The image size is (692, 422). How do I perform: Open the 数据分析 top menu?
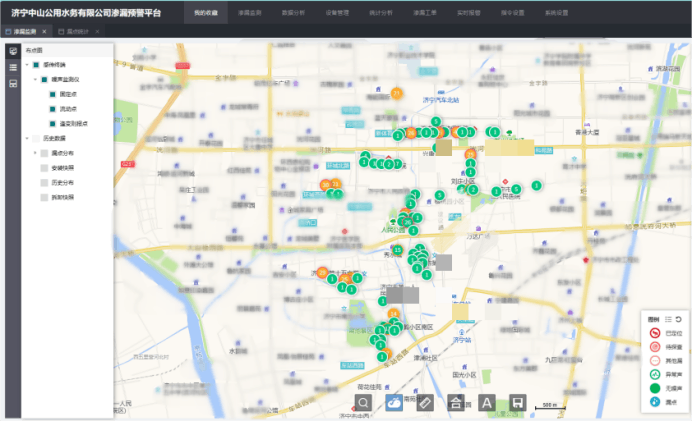coord(294,13)
